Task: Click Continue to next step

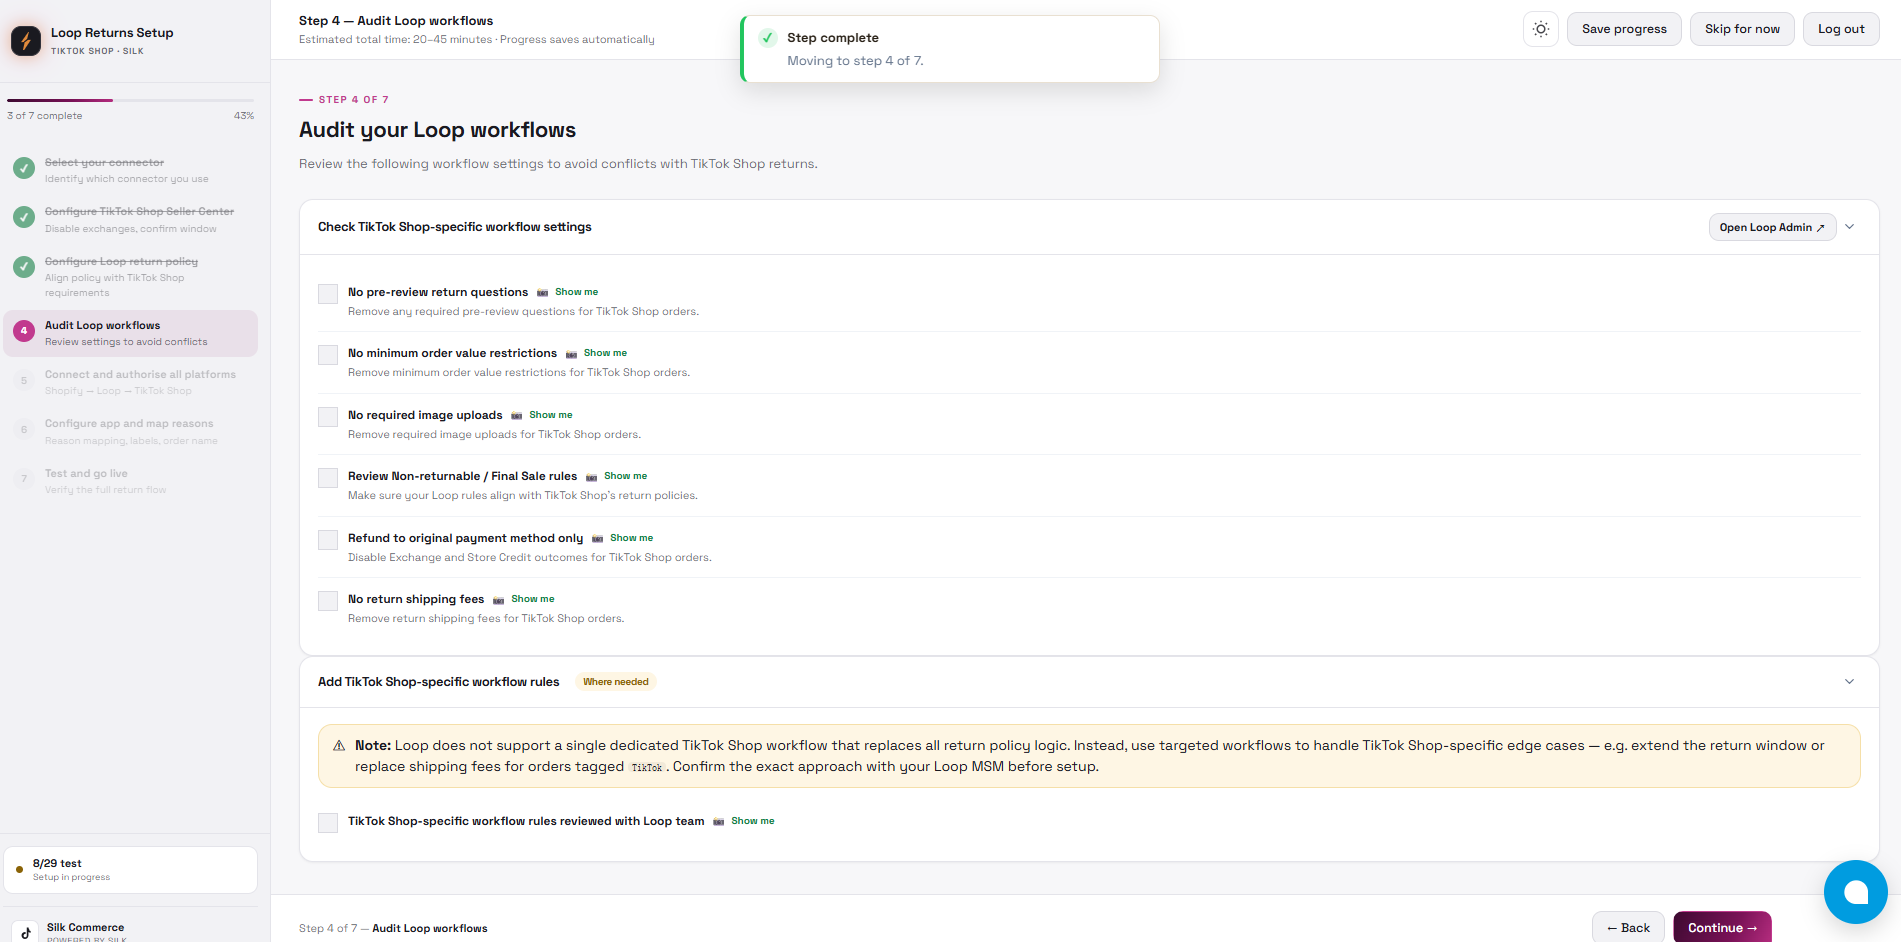Action: pos(1722,927)
